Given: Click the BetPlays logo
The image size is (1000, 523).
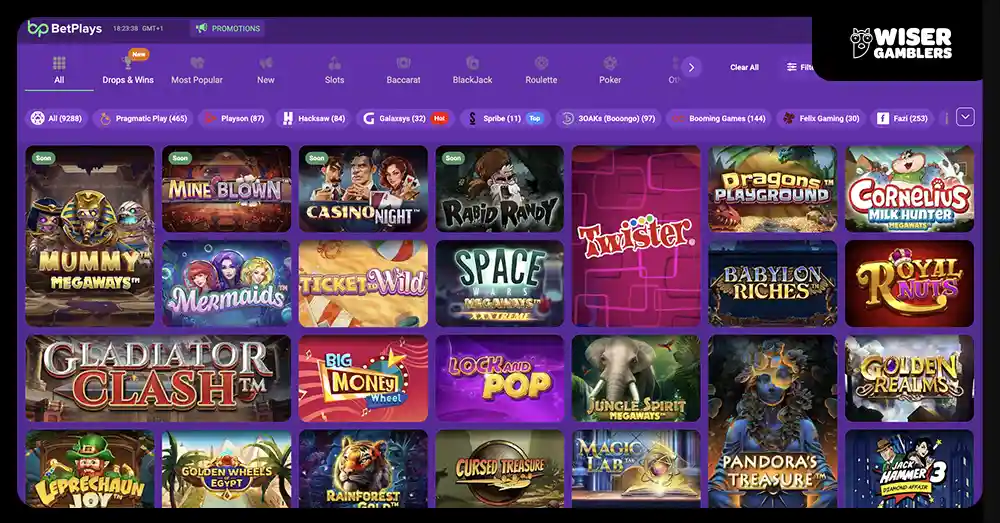Looking at the screenshot, I should (64, 29).
